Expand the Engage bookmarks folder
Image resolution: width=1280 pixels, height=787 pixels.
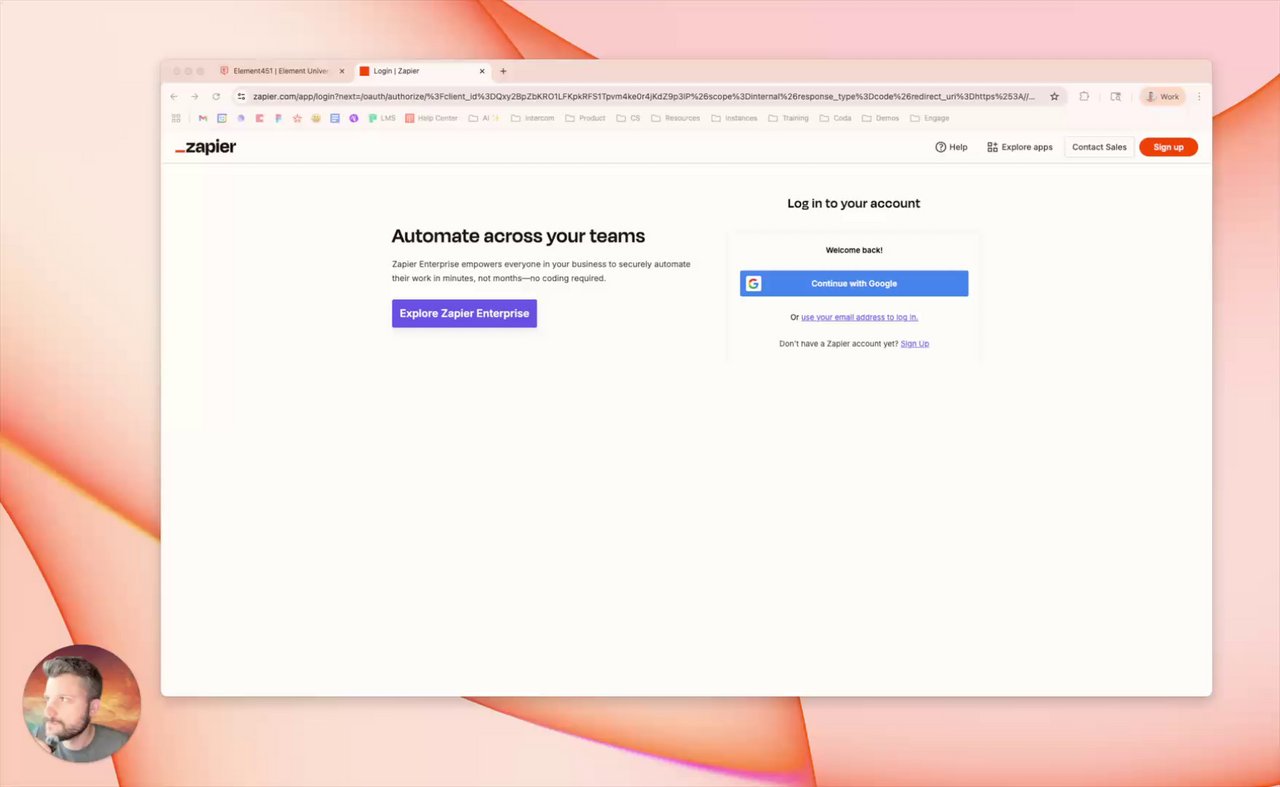tap(929, 118)
